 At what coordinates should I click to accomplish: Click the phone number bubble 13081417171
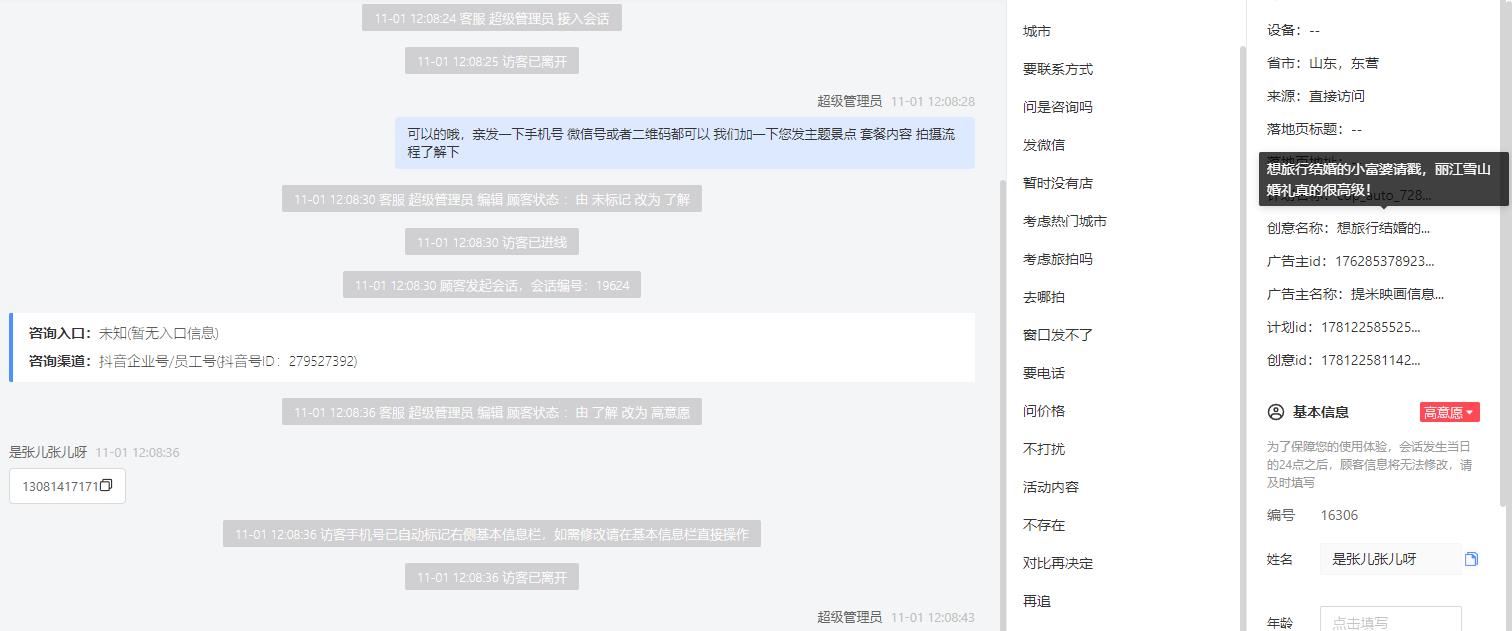coord(67,486)
